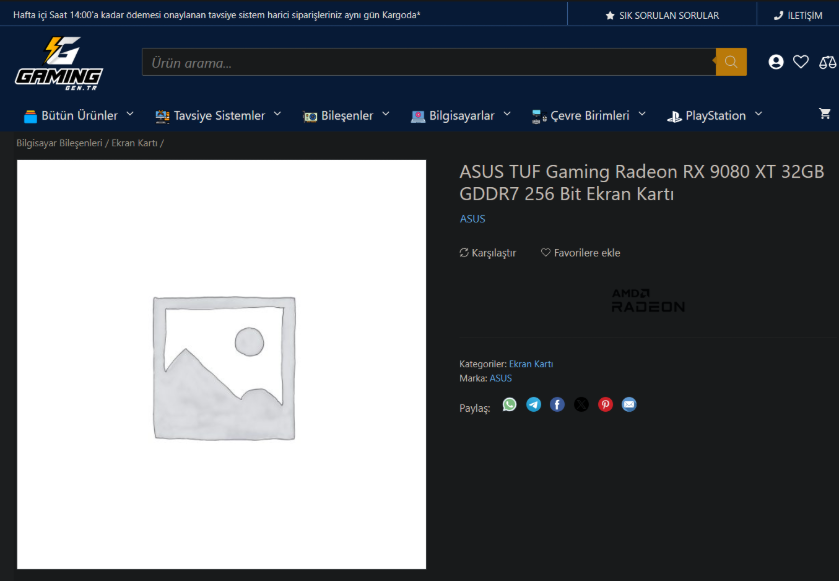The image size is (839, 581).
Task: Click the product placeholder image
Action: tap(222, 364)
